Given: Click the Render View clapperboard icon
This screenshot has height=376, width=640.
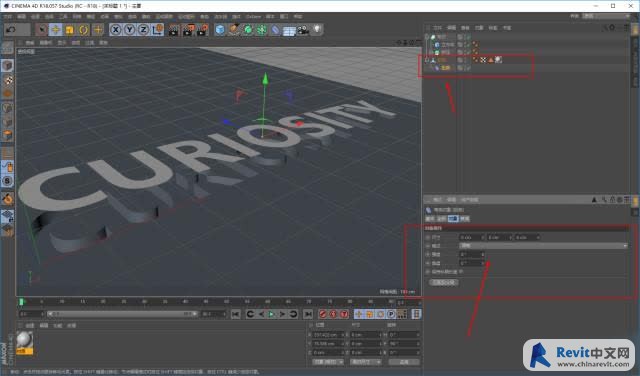Looking at the screenshot, I should pos(173,30).
